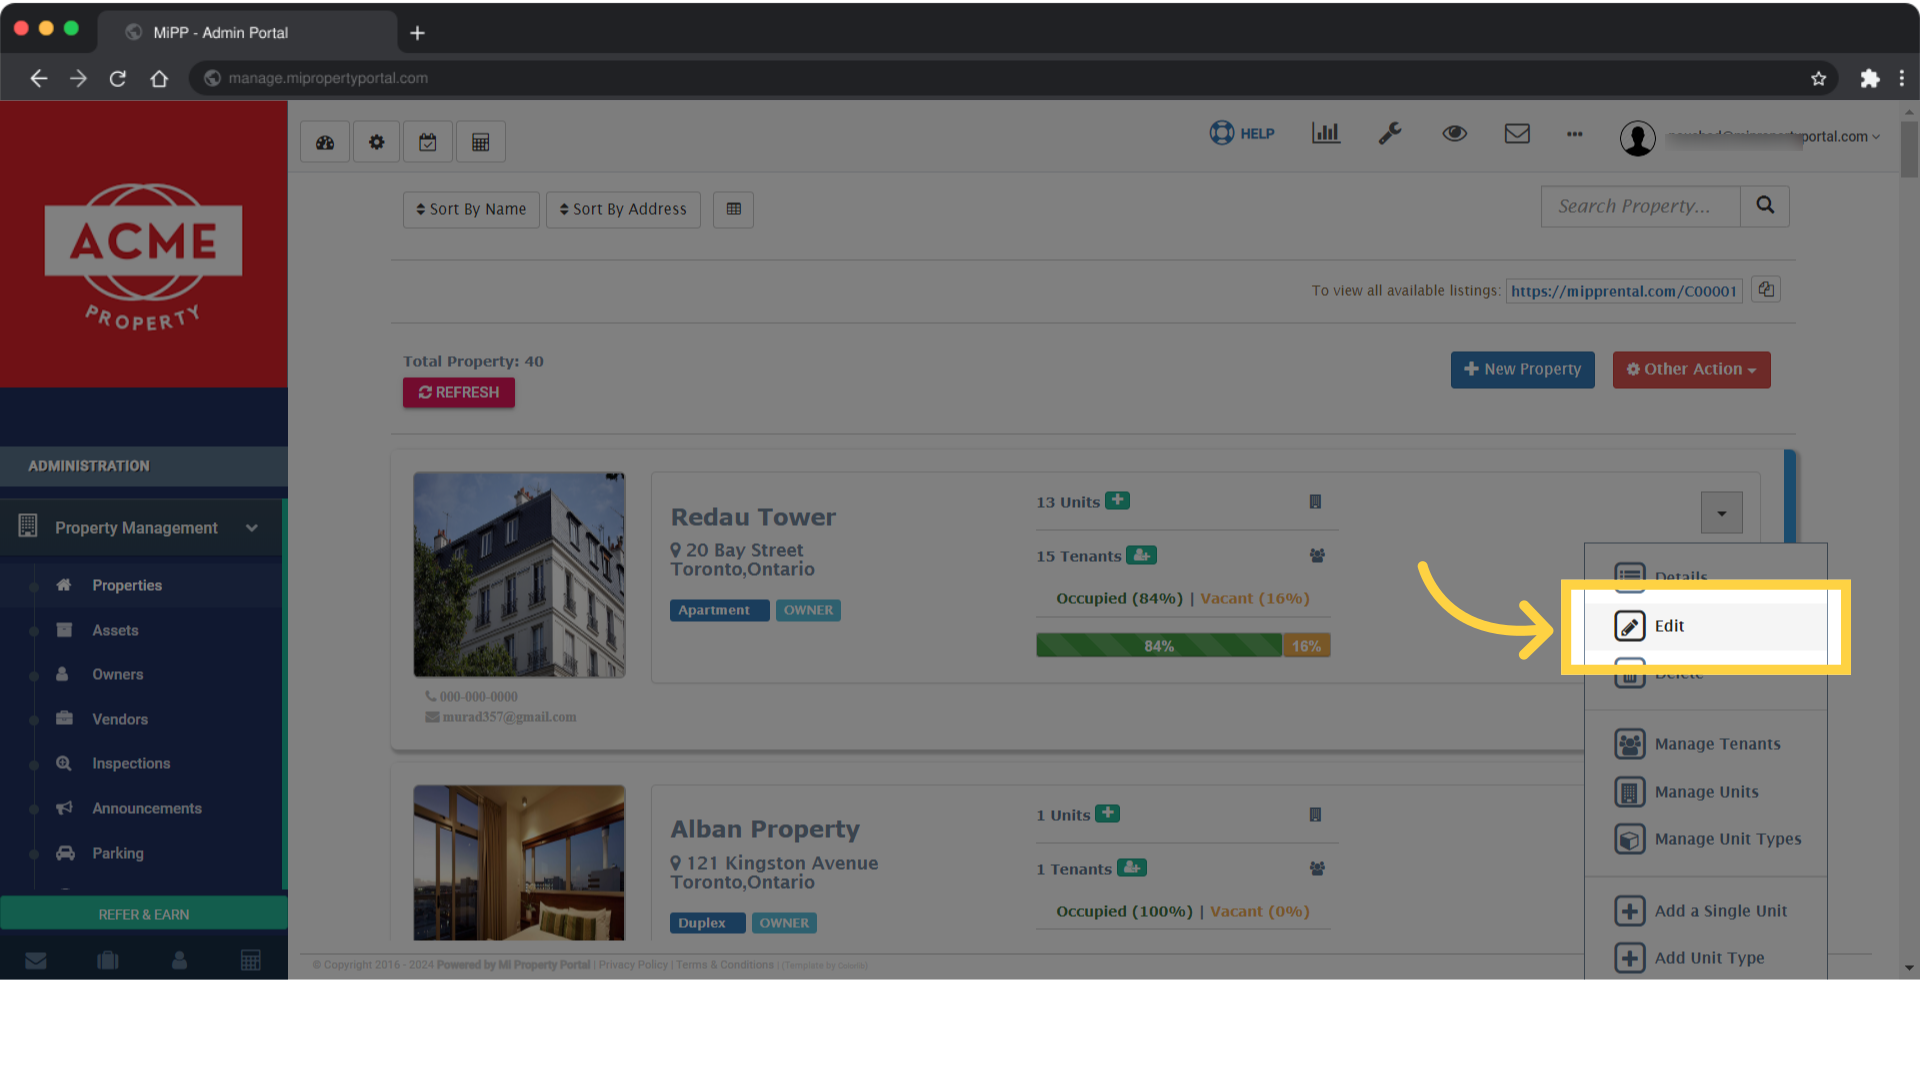
Task: Open the mipprental.com listings link
Action: pyautogui.click(x=1624, y=291)
